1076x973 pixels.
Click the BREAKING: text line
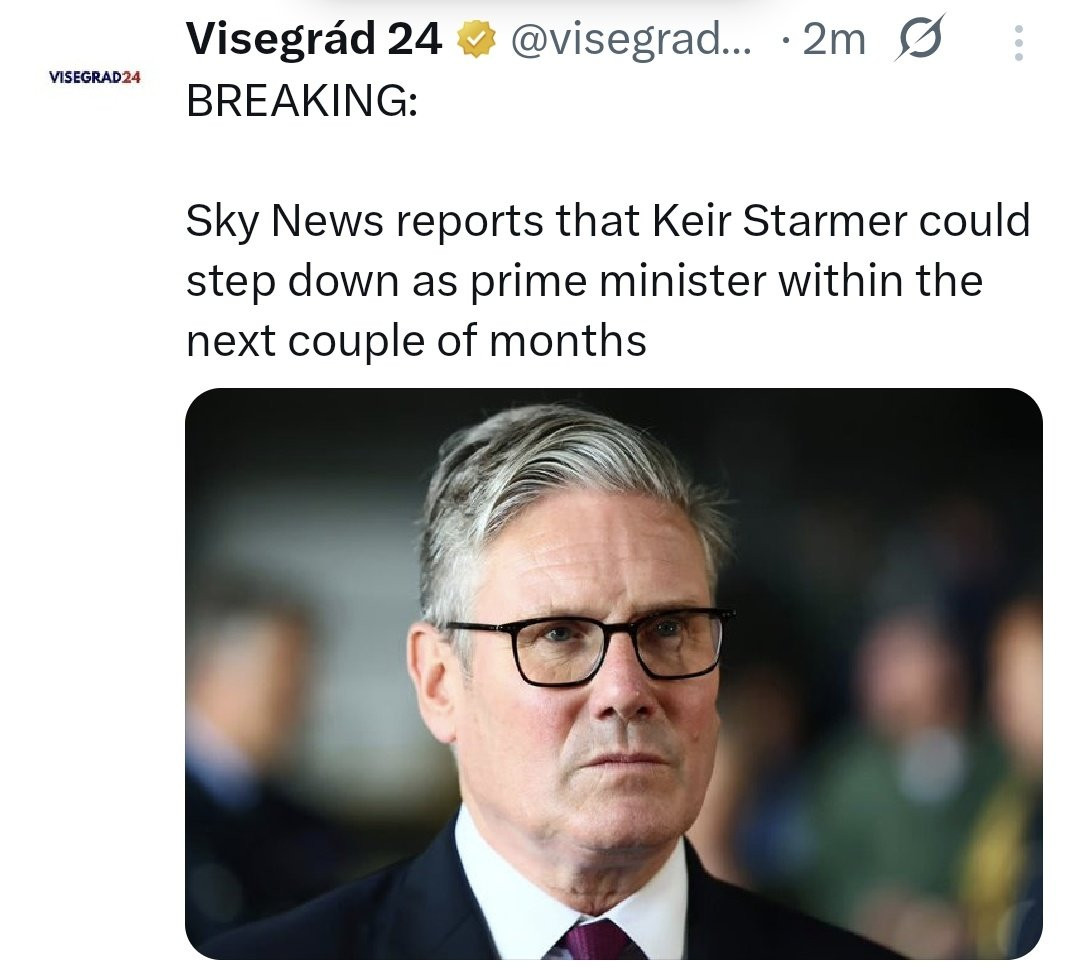[x=302, y=102]
